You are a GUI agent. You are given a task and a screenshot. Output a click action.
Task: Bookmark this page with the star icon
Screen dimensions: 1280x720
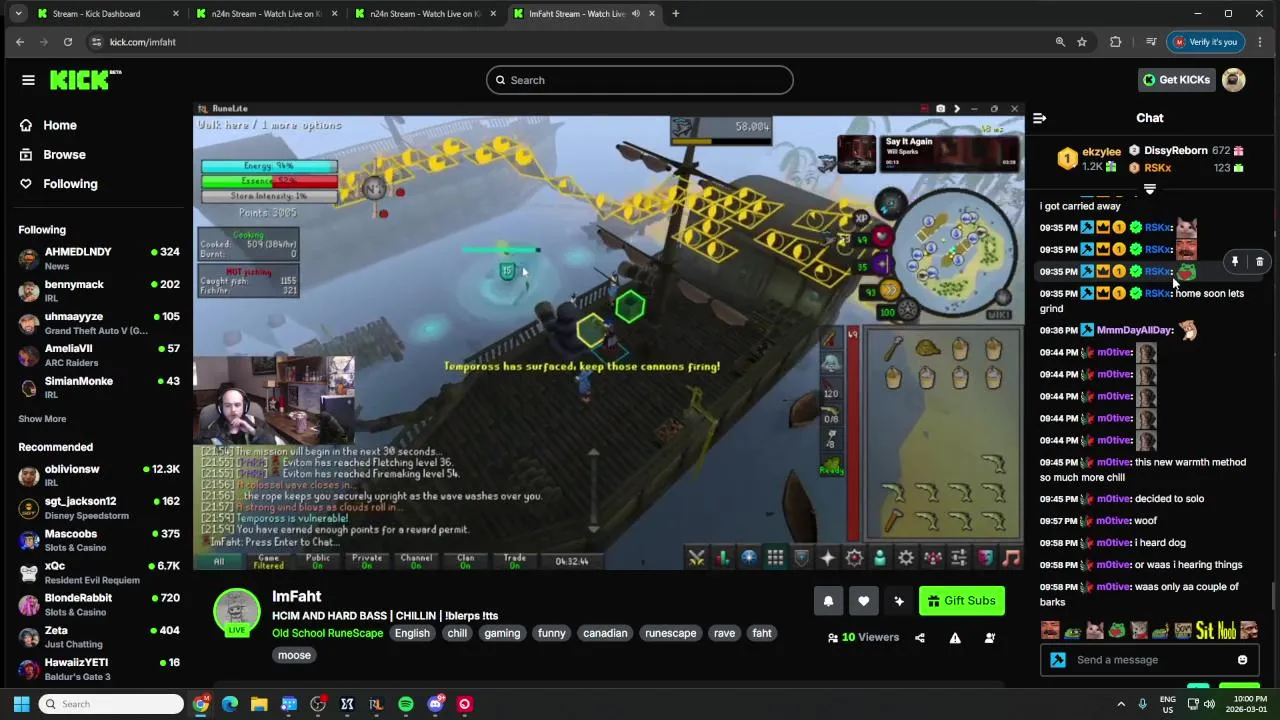pyautogui.click(x=1082, y=42)
